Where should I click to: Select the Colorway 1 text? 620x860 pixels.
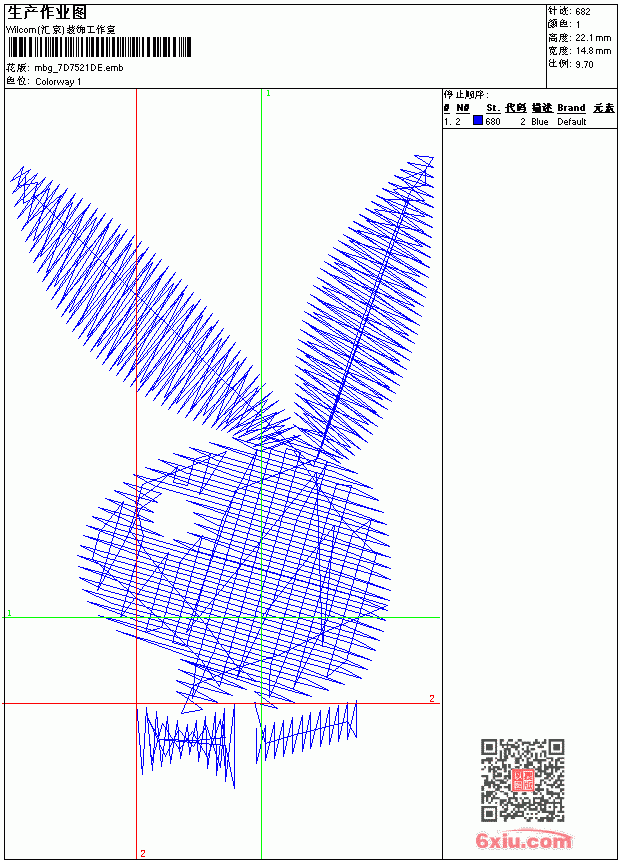click(x=58, y=82)
